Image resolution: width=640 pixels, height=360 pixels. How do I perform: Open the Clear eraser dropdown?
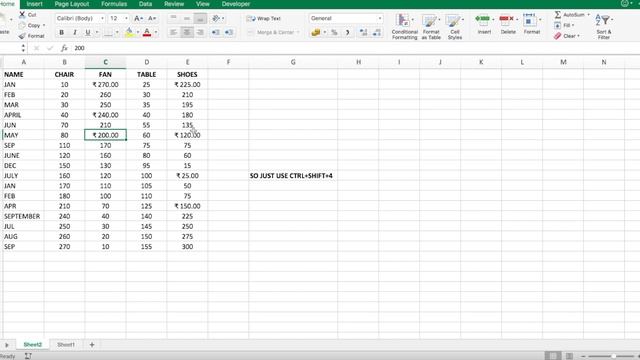pos(566,36)
